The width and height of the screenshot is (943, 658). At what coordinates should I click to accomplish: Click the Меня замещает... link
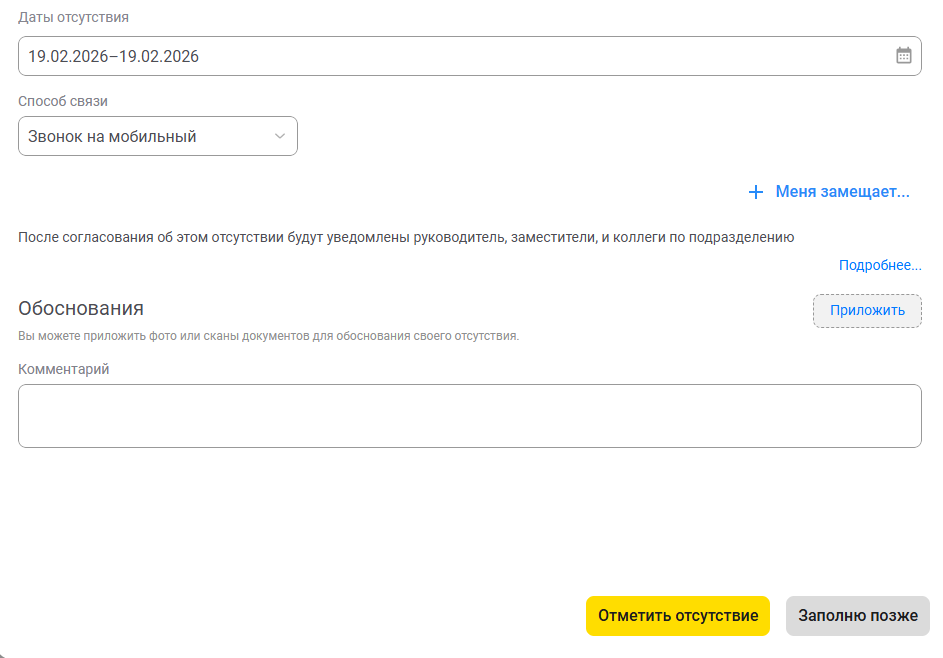tap(842, 192)
